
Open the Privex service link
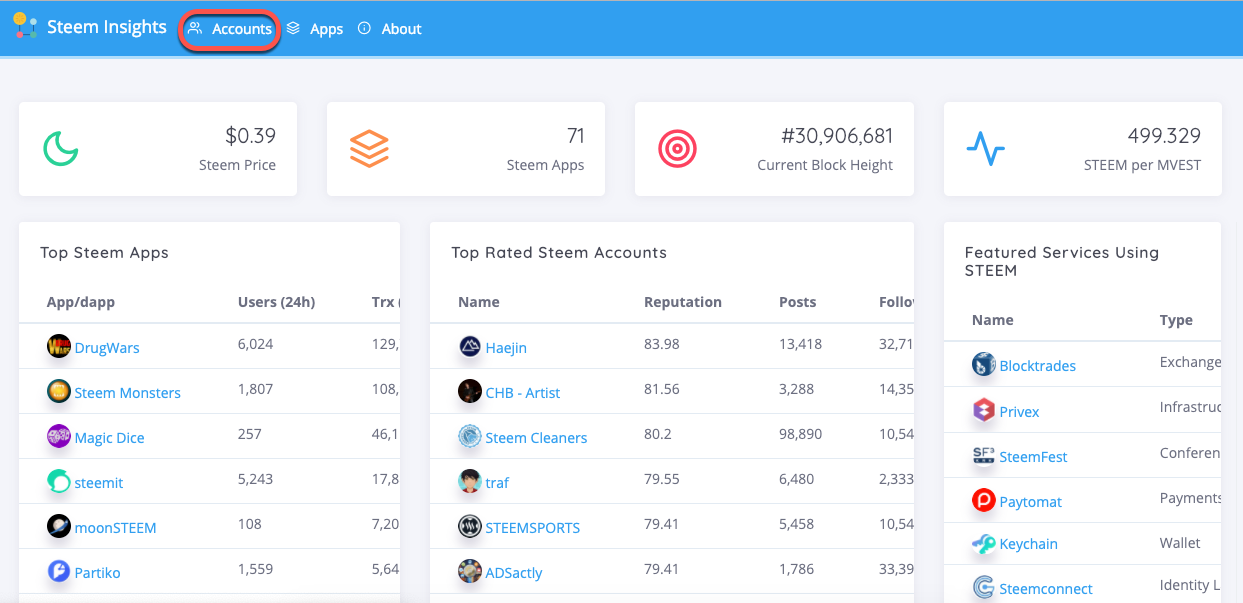(1020, 412)
